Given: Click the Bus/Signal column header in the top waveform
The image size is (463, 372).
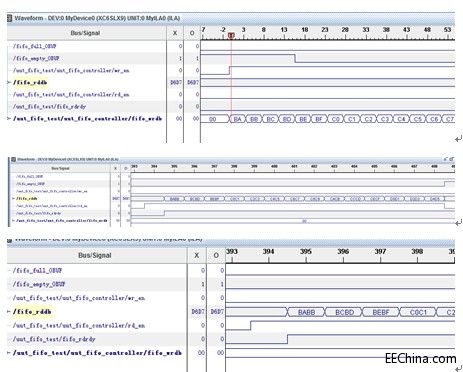Looking at the screenshot, I should tap(85, 33).
